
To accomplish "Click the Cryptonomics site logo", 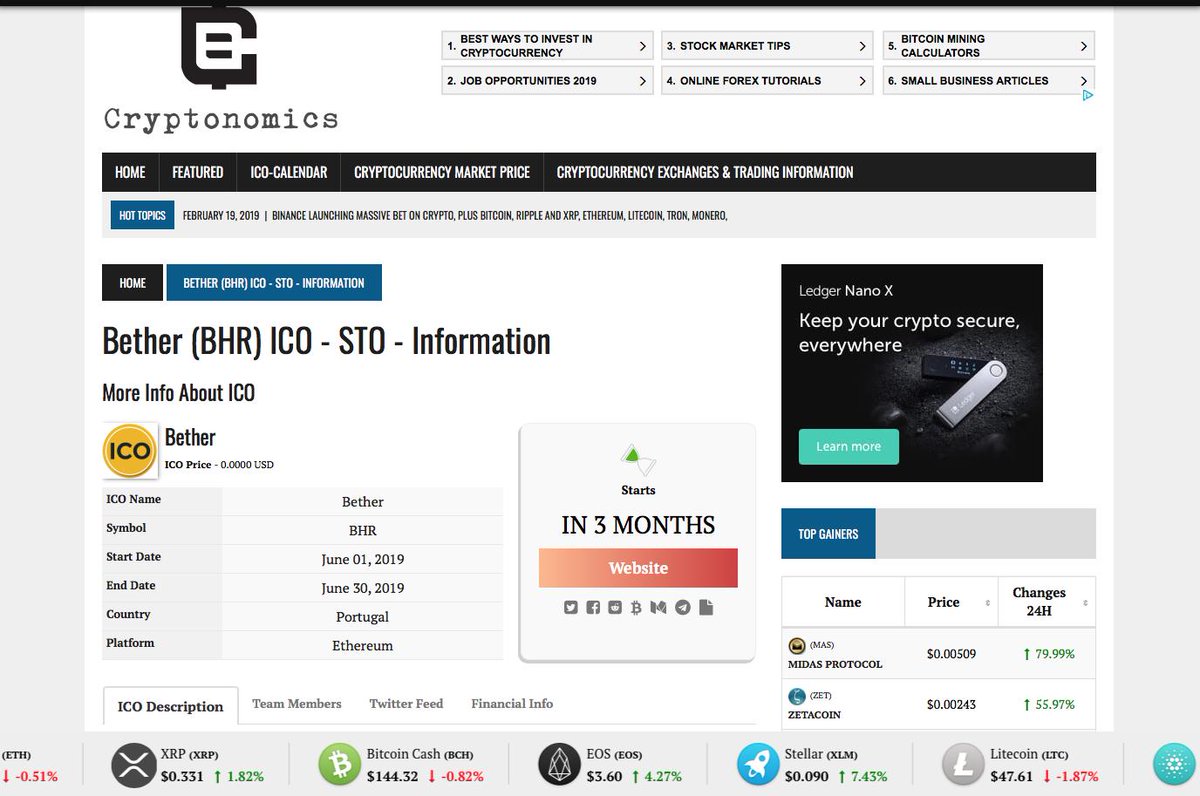I will click(x=220, y=69).
